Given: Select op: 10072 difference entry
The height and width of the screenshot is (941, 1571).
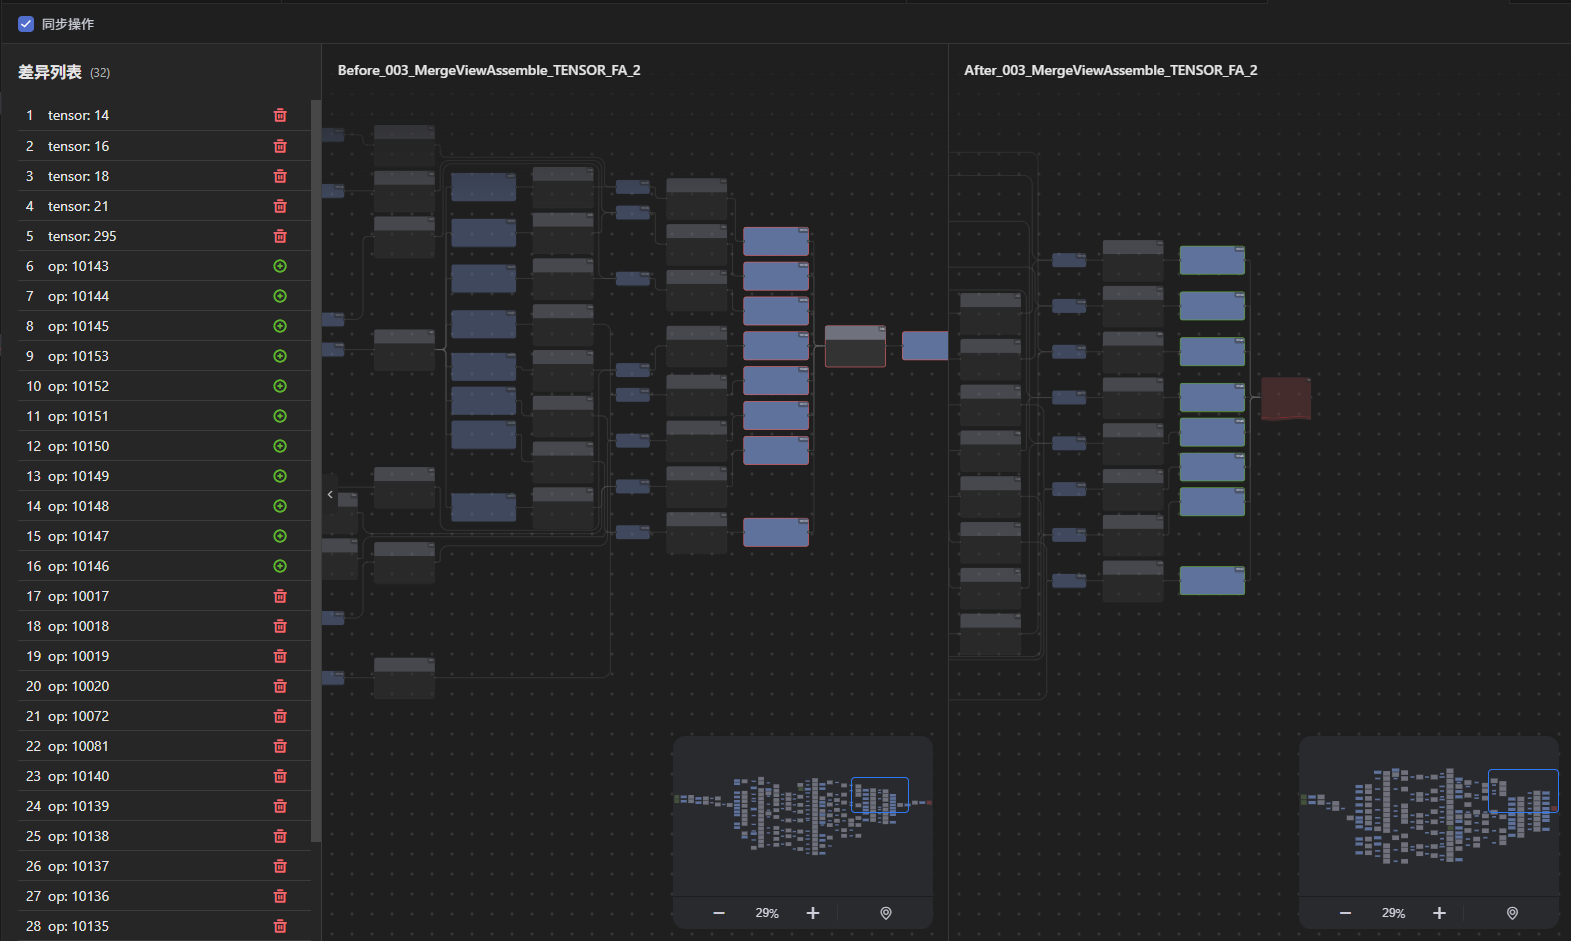Looking at the screenshot, I should coord(78,716).
